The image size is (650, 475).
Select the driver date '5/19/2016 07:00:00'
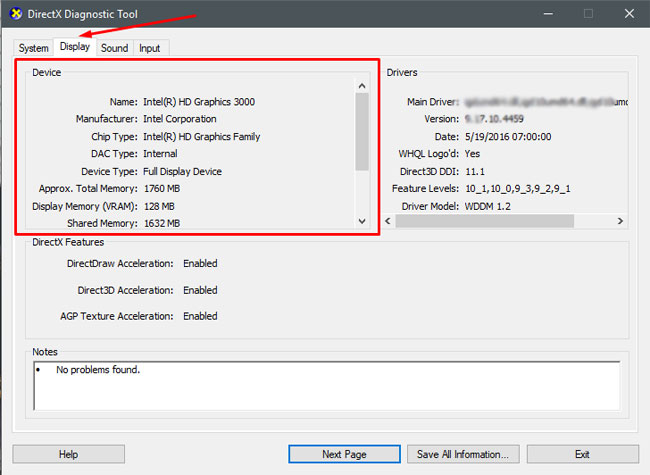tap(508, 137)
